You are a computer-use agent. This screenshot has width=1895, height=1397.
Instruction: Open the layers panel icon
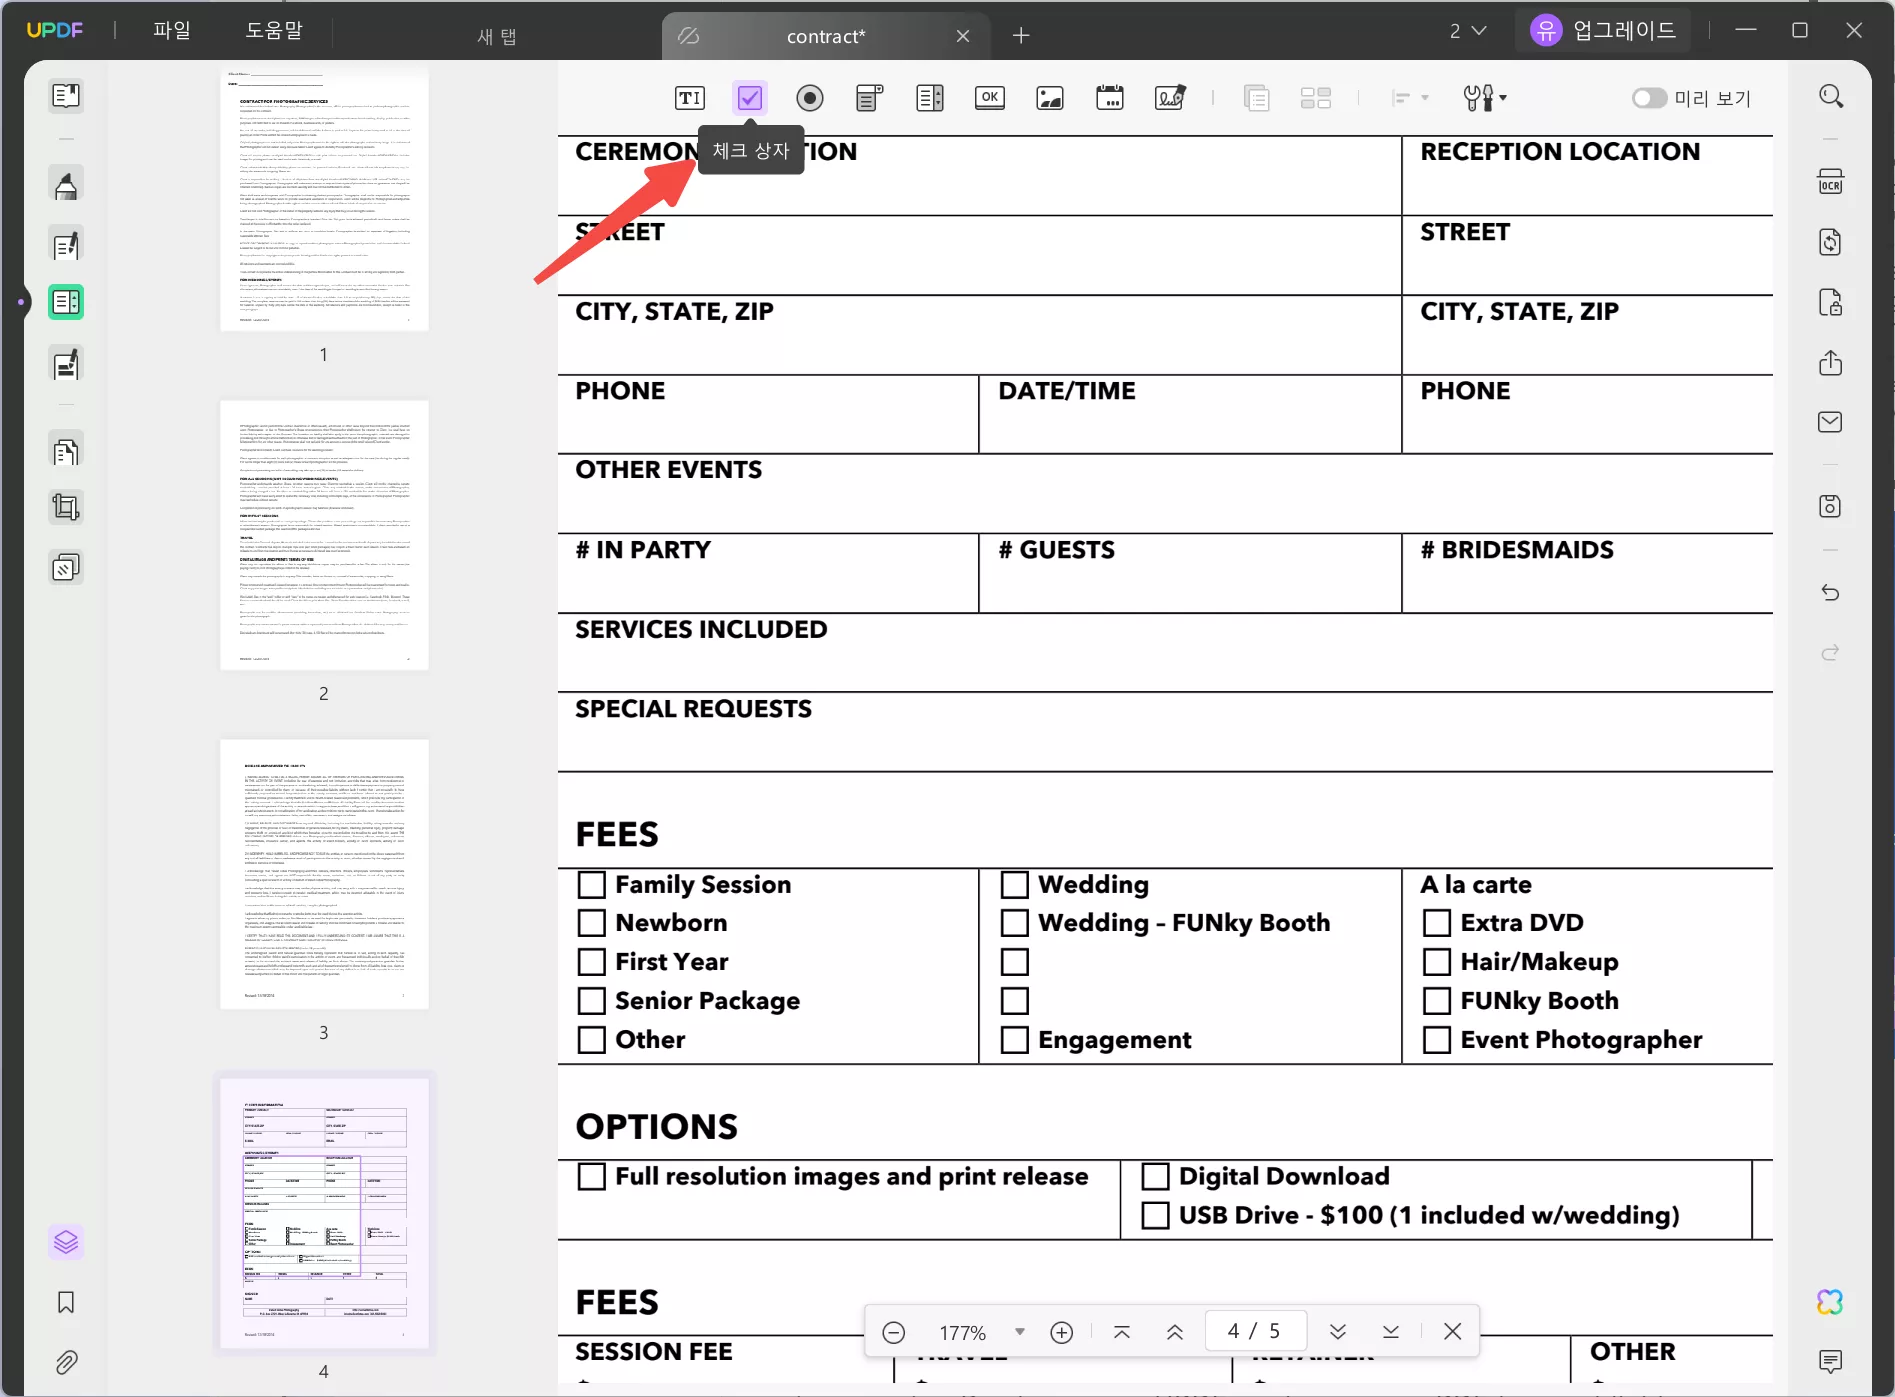tap(66, 1242)
